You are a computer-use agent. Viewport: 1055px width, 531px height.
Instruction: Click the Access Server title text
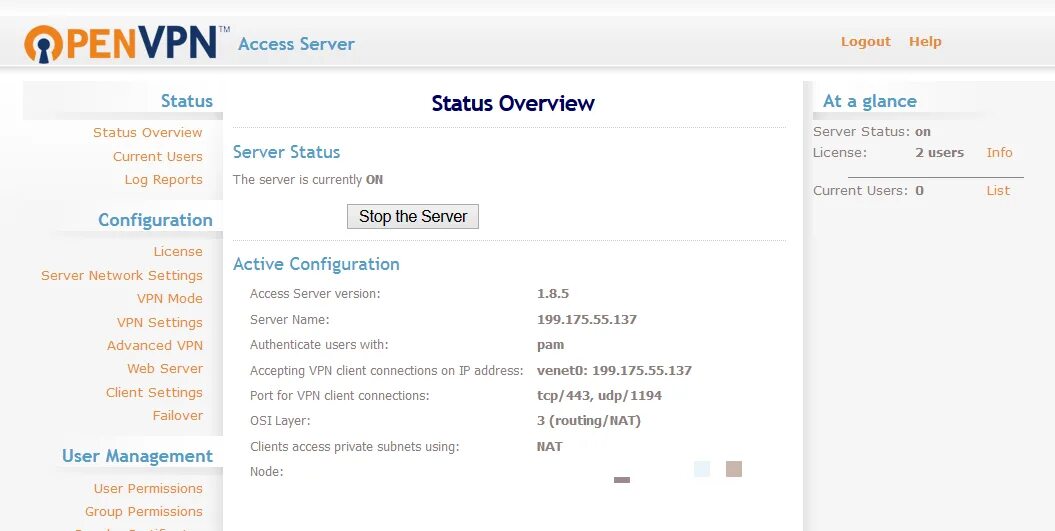click(296, 44)
